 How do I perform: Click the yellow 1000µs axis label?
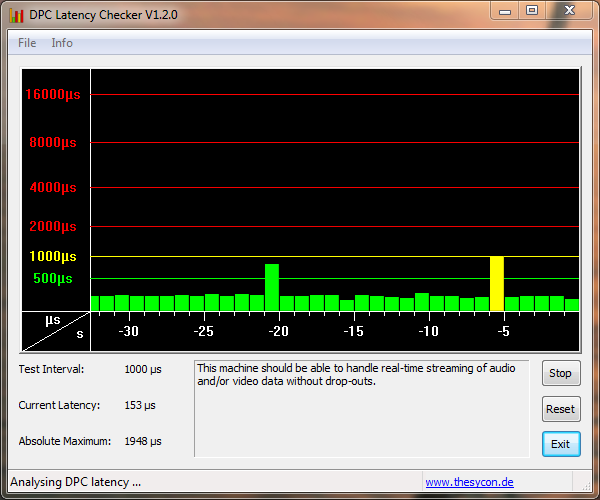pos(53,256)
